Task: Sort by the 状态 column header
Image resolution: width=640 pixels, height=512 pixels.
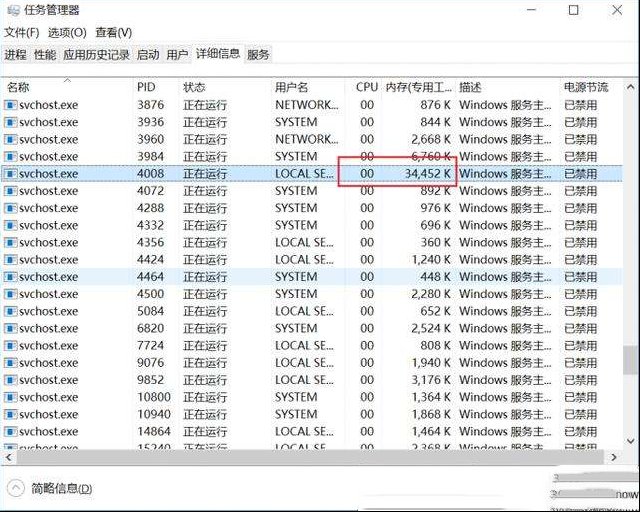Action: pos(225,87)
